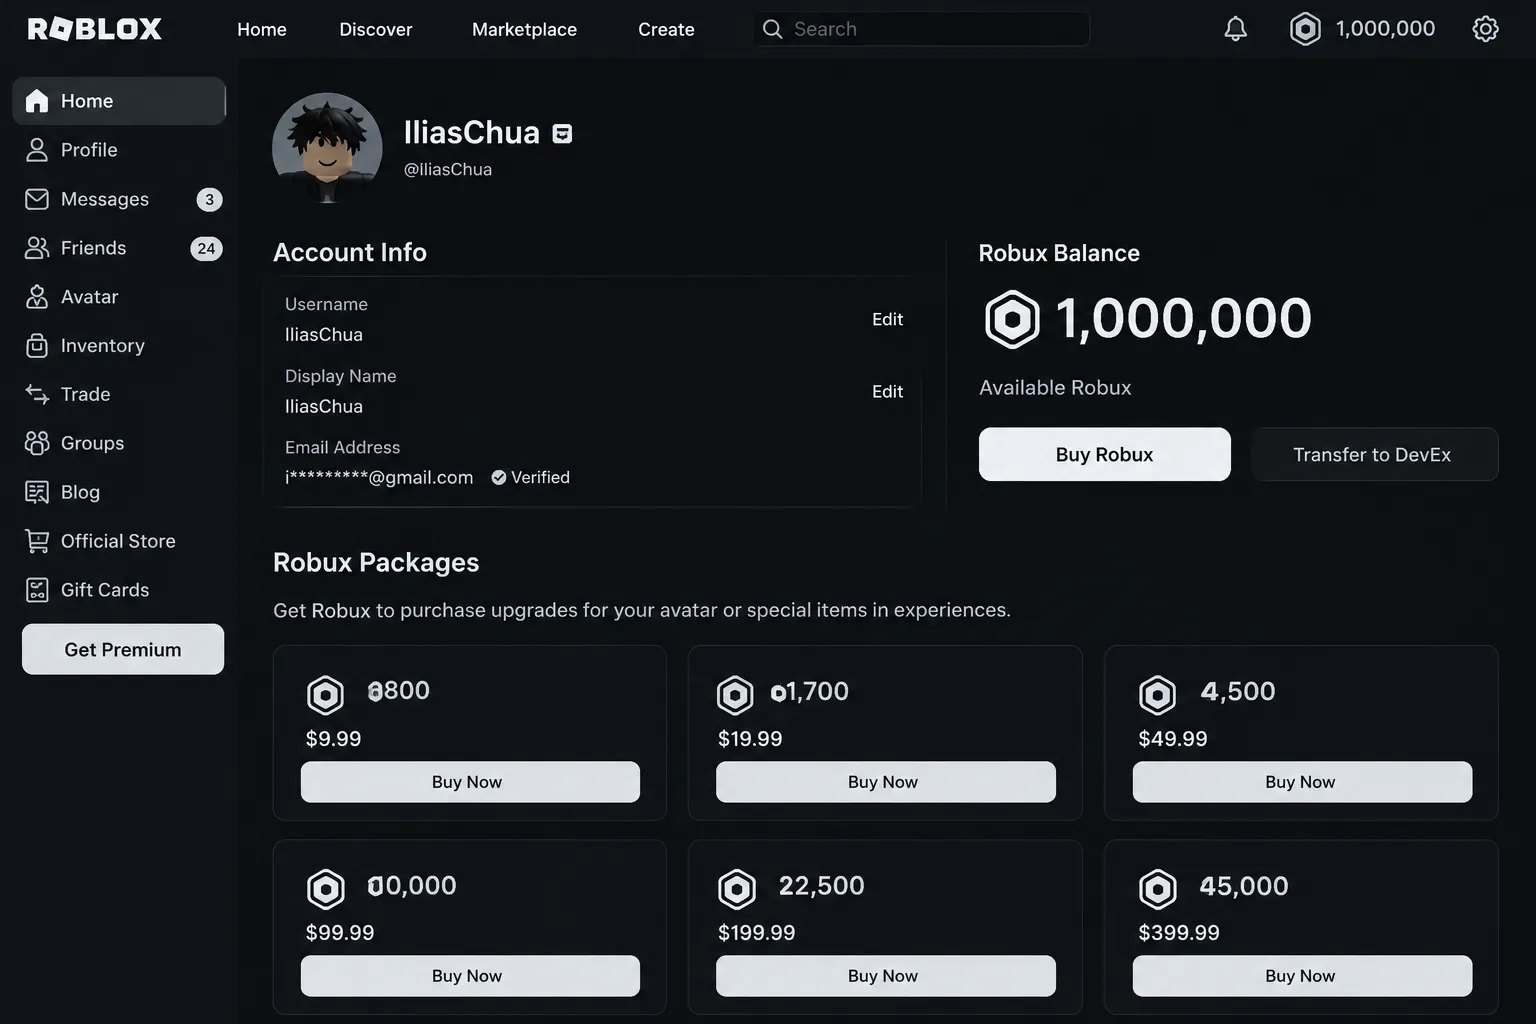
Task: Click the Official Store cart icon
Action: point(37,541)
